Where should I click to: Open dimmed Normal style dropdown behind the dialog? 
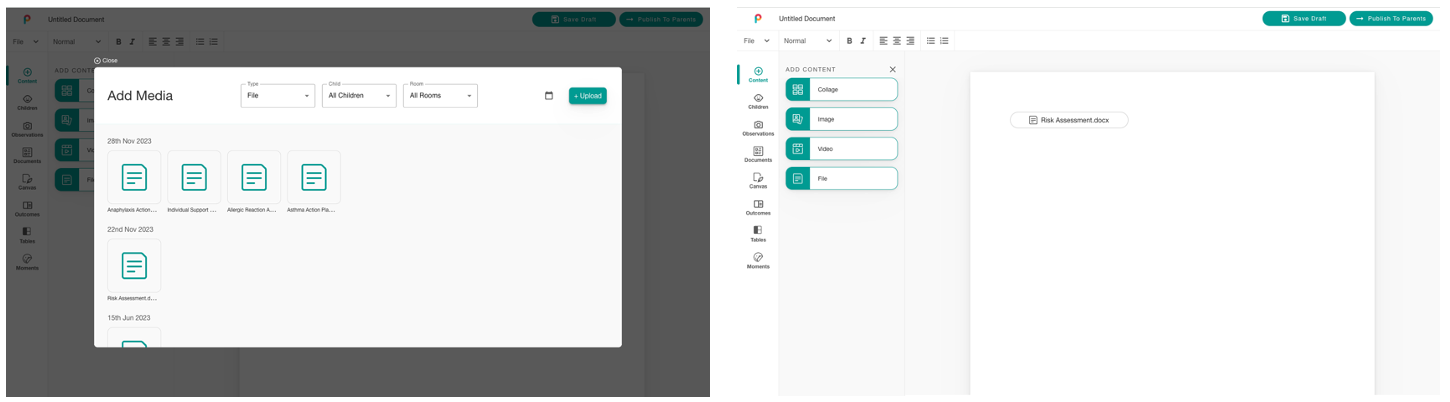click(77, 42)
